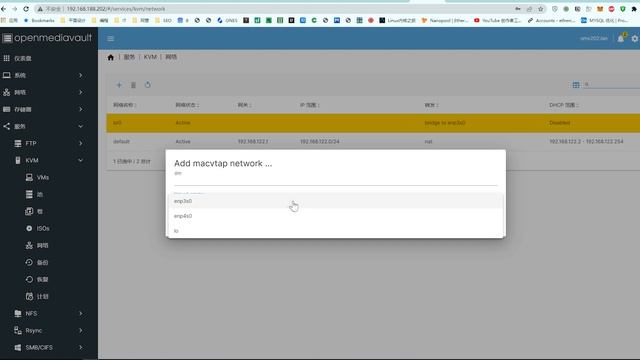Expand the NFS submenu chevron
This screenshot has height=360, width=640.
coord(80,313)
